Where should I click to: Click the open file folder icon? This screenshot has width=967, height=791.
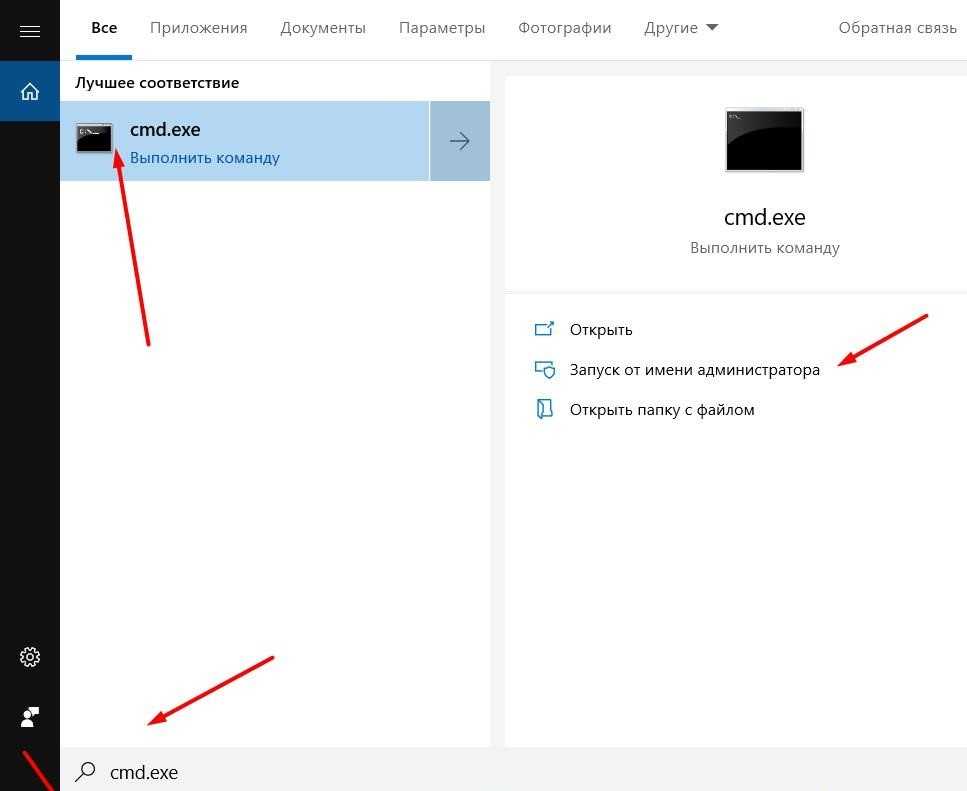point(544,409)
